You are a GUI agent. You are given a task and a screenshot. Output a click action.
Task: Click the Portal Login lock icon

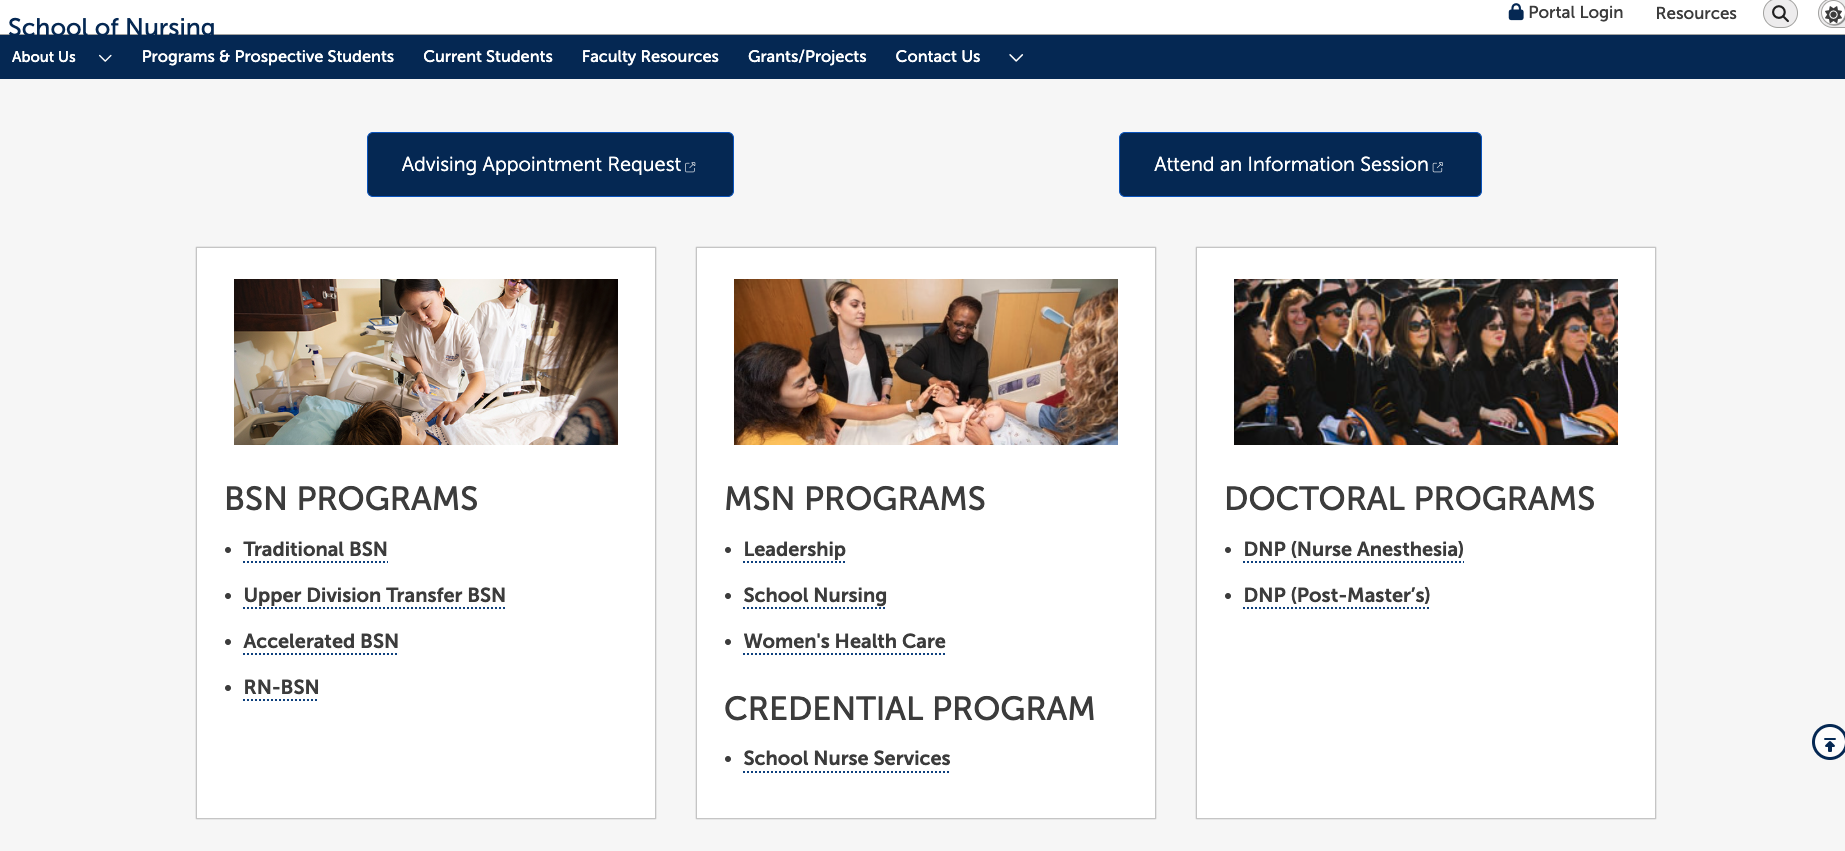point(1516,12)
